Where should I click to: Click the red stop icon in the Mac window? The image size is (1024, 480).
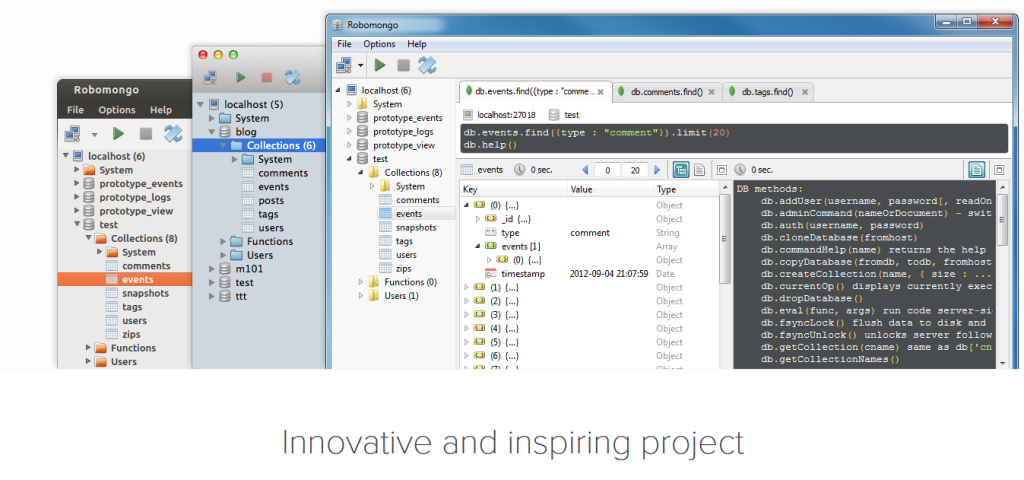point(266,77)
